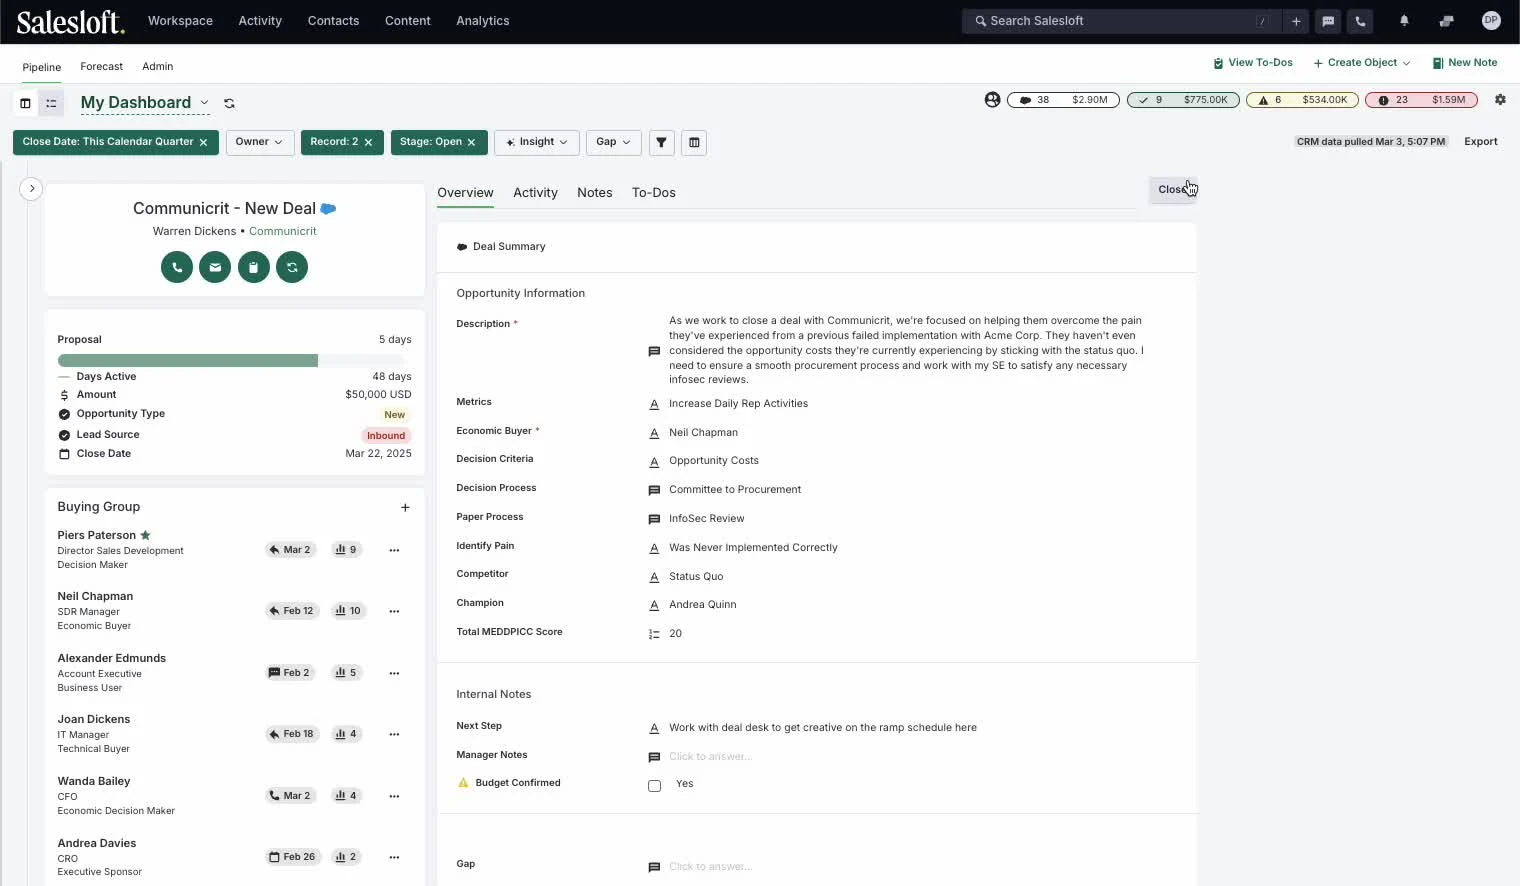This screenshot has width=1520, height=886.
Task: Expand the collapsed side panel arrow
Action: pyautogui.click(x=31, y=188)
